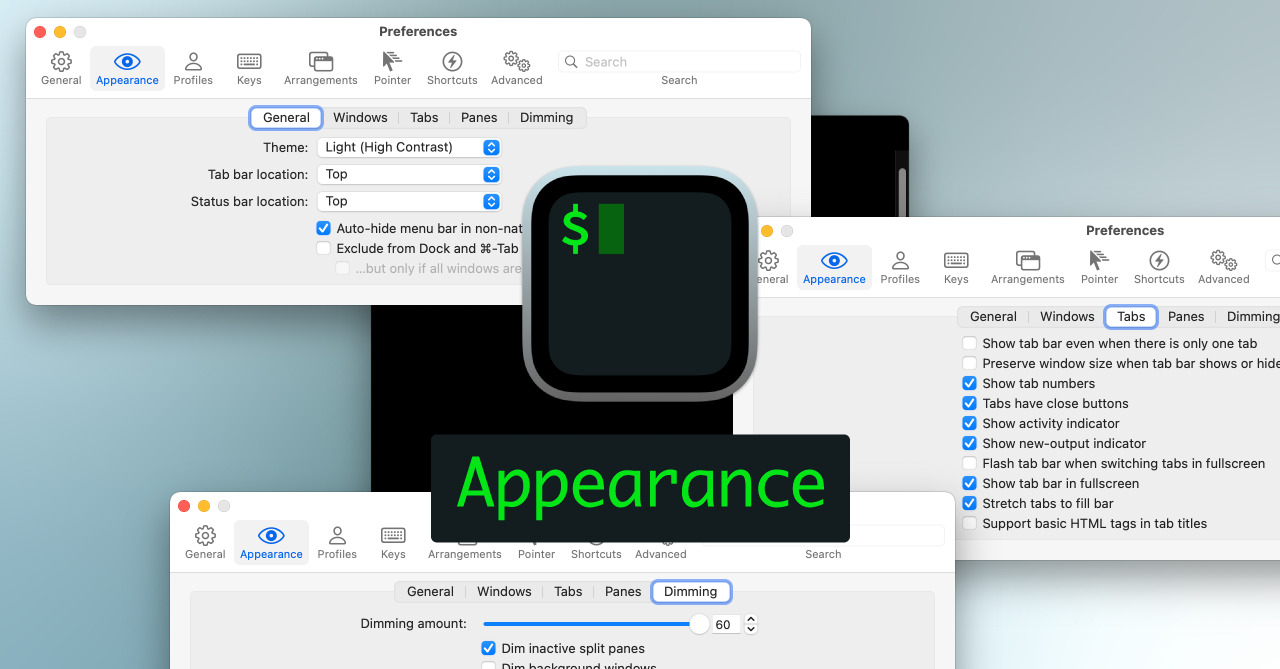Disable 'Show tab numbers'
Viewport: 1280px width, 669px height.
[969, 383]
